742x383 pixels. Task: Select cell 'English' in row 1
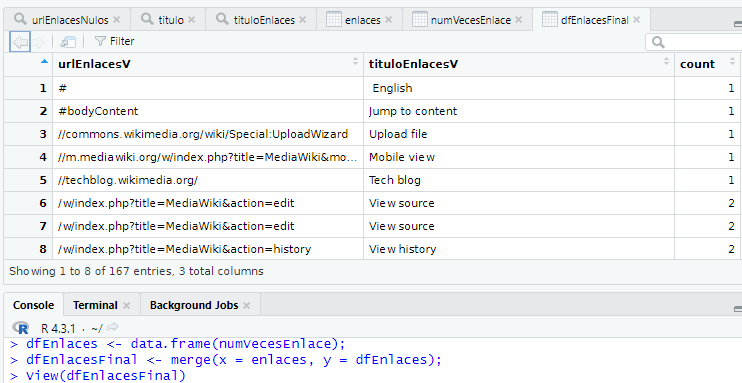[x=519, y=88]
